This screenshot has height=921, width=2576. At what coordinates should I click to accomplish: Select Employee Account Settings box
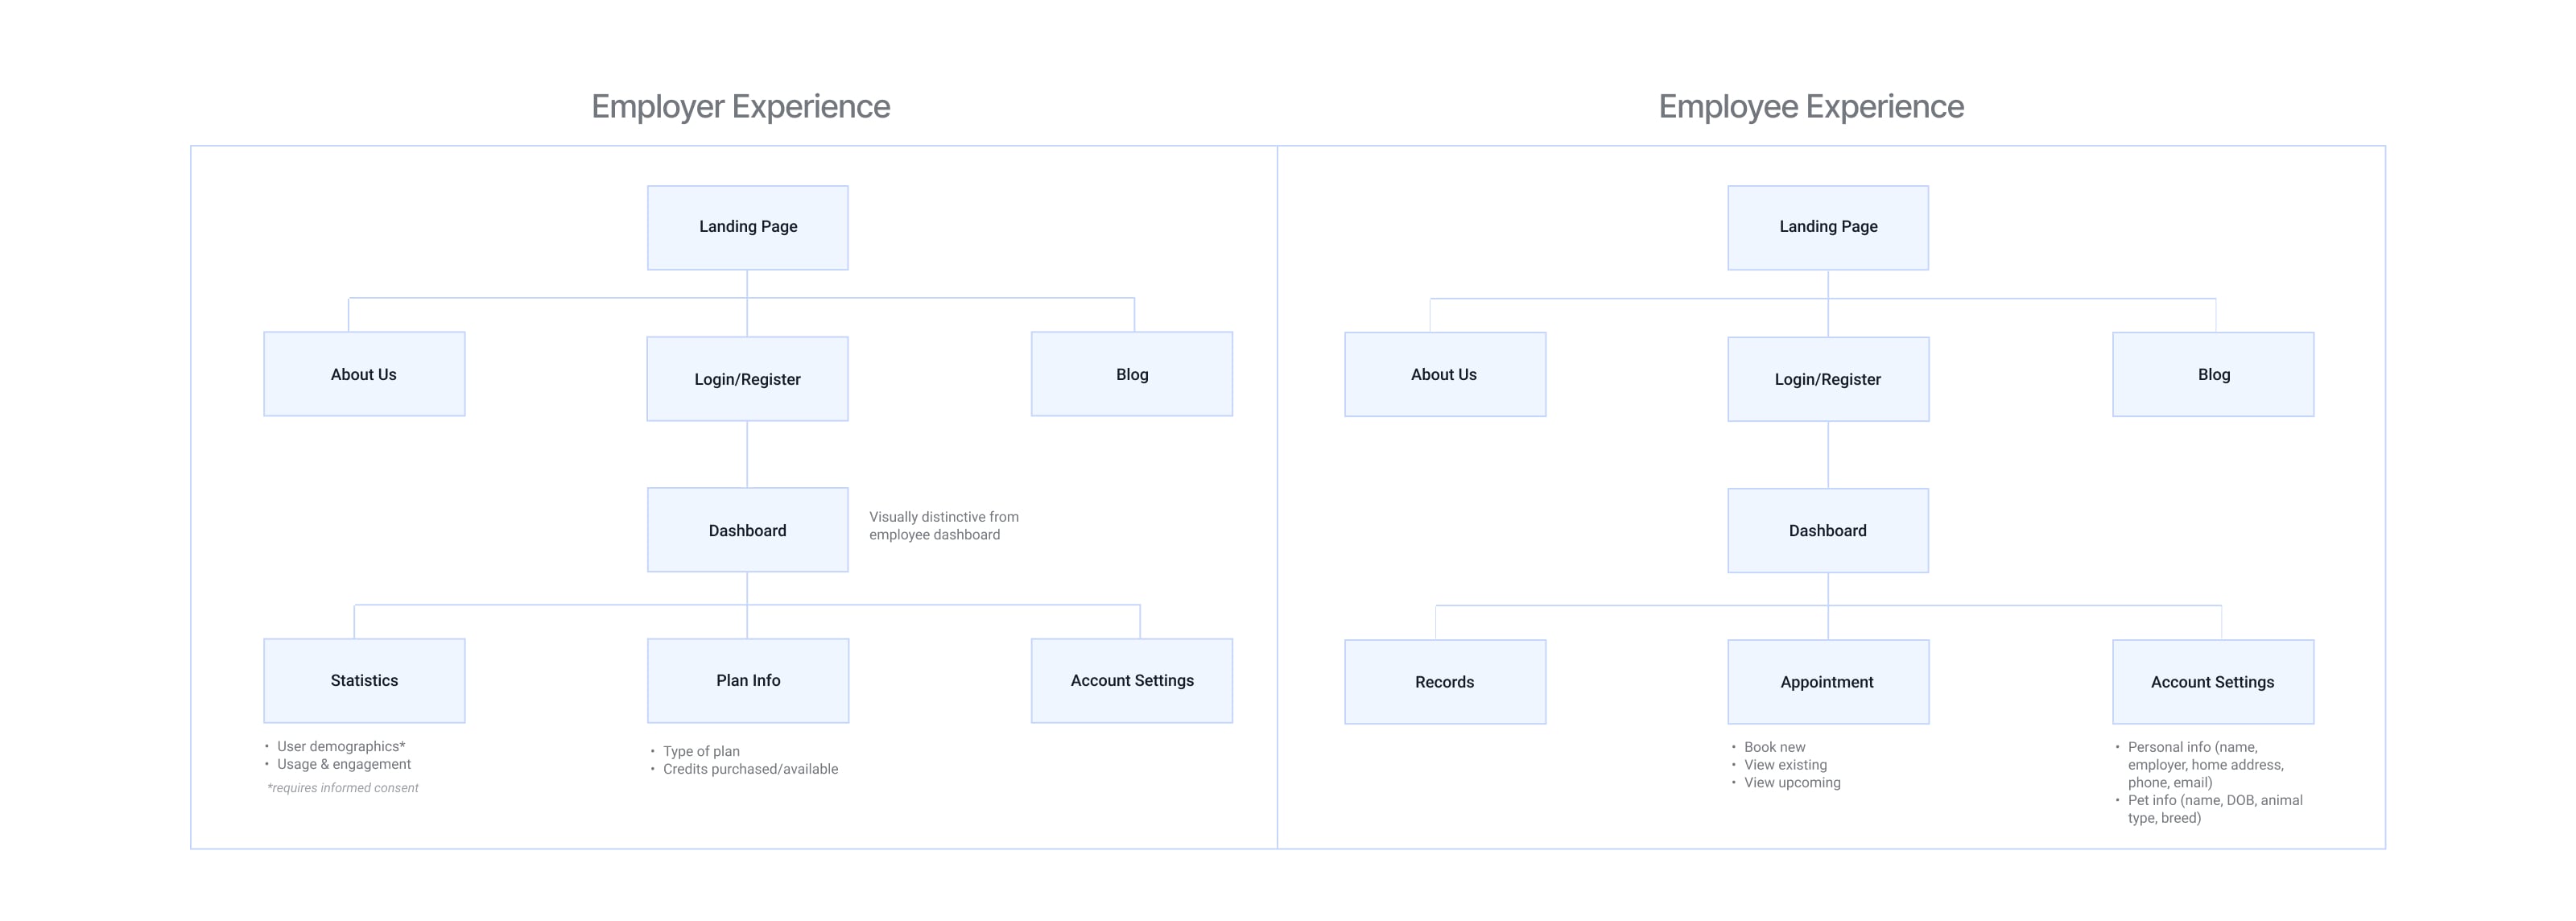point(2212,682)
